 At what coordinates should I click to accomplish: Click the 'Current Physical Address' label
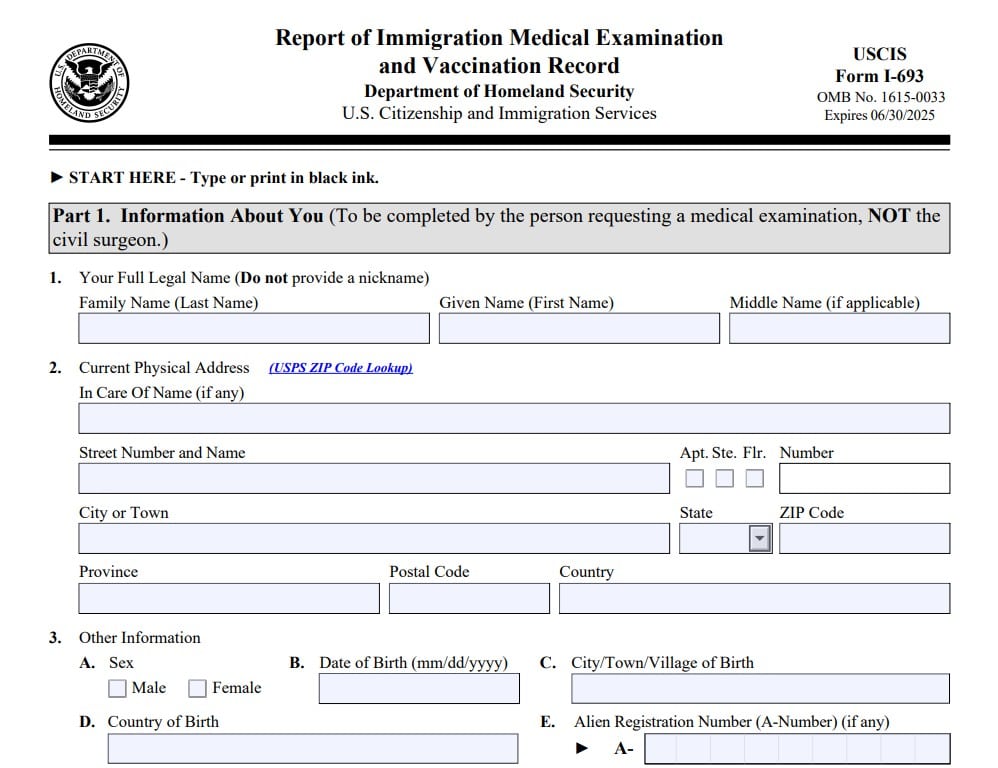164,368
